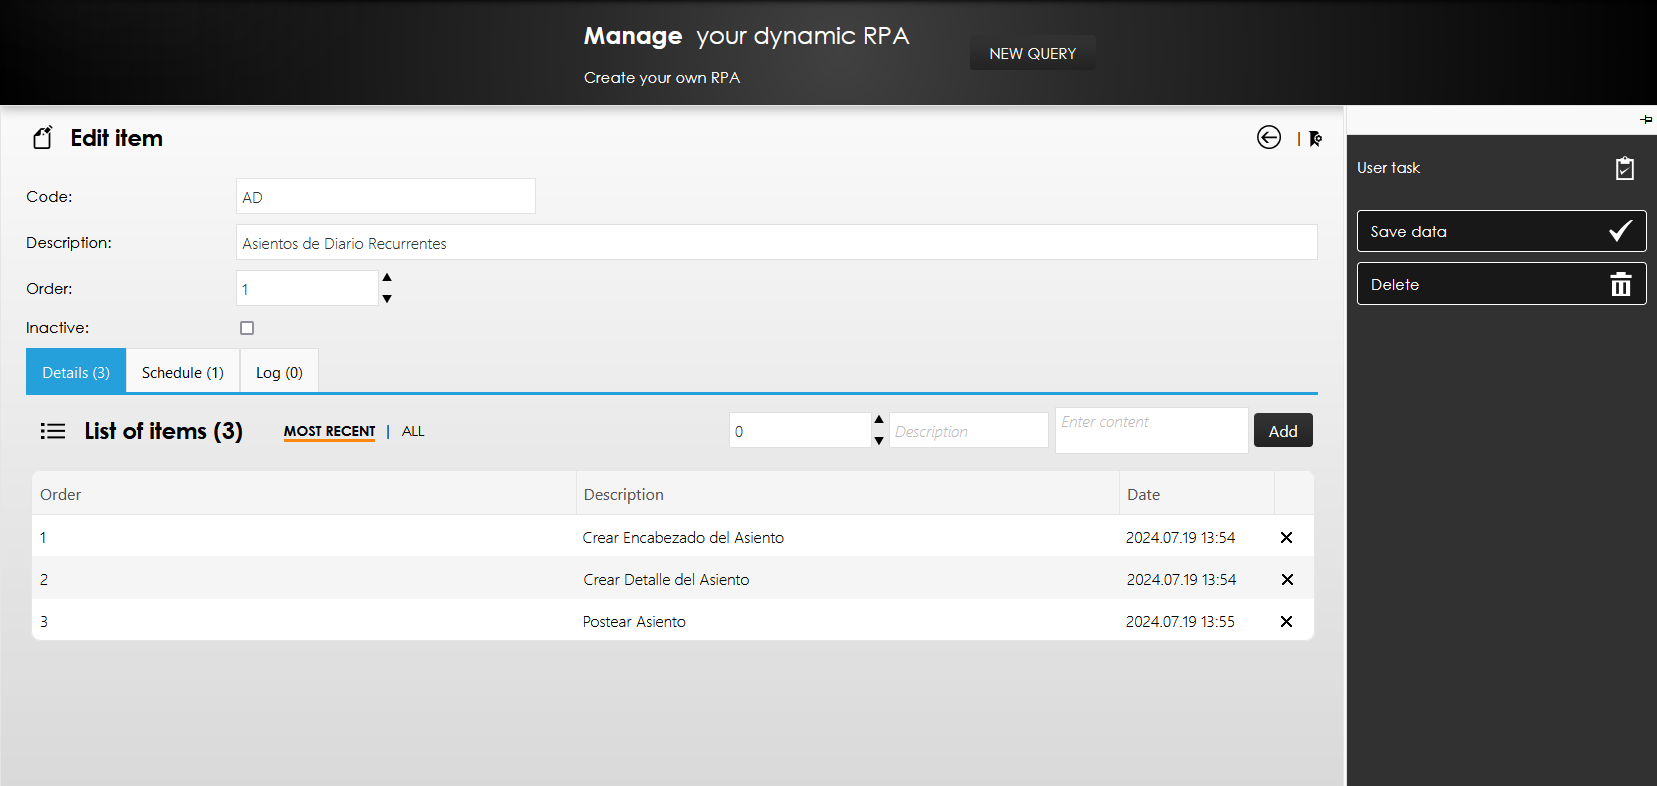This screenshot has width=1657, height=786.
Task: Click the new item Description placeholder field
Action: (968, 431)
